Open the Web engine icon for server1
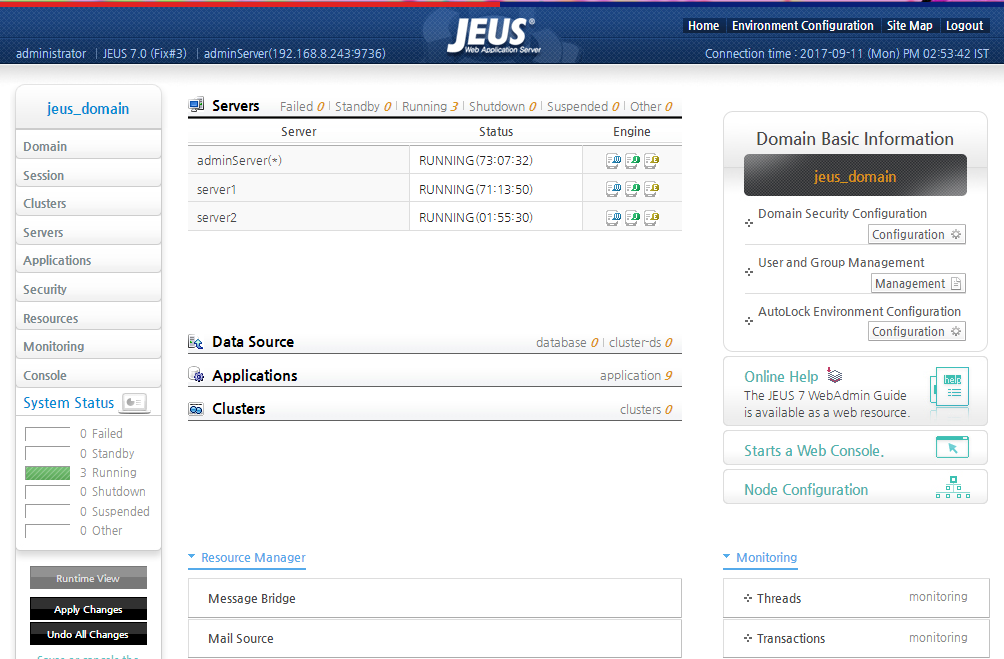 613,189
